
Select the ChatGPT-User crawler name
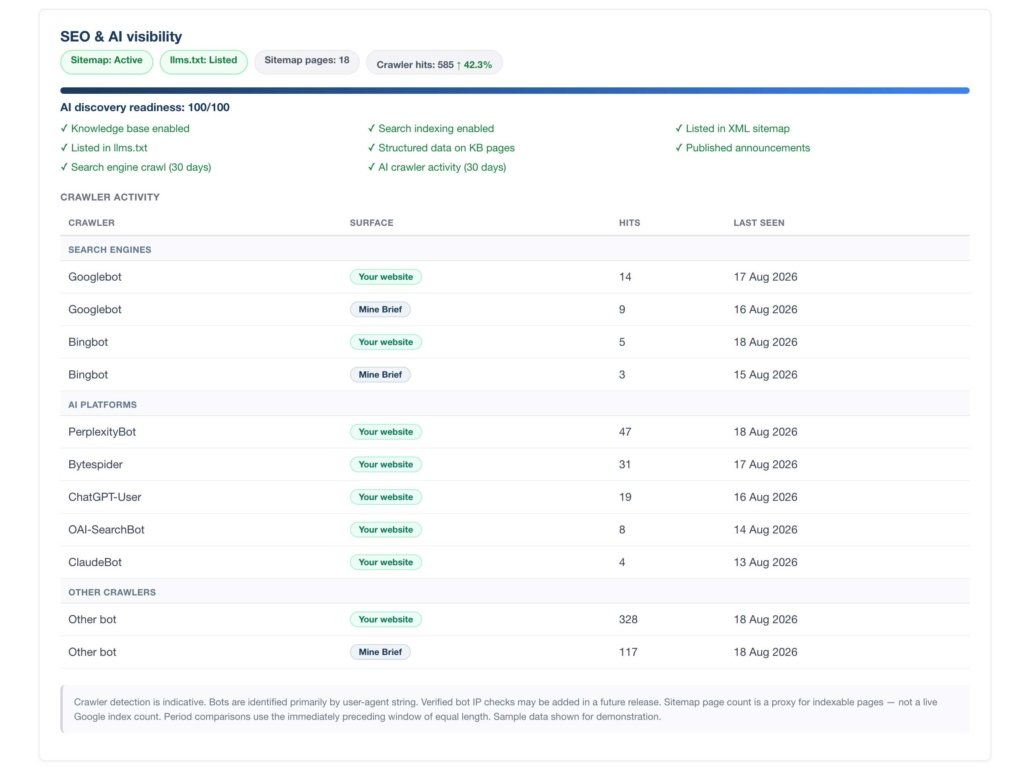click(x=104, y=497)
